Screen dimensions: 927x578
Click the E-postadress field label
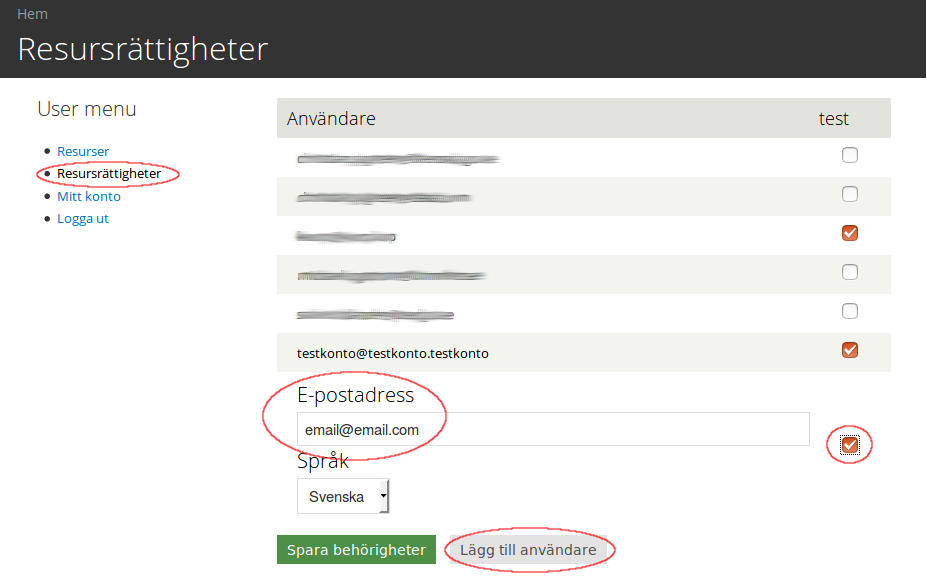click(355, 395)
